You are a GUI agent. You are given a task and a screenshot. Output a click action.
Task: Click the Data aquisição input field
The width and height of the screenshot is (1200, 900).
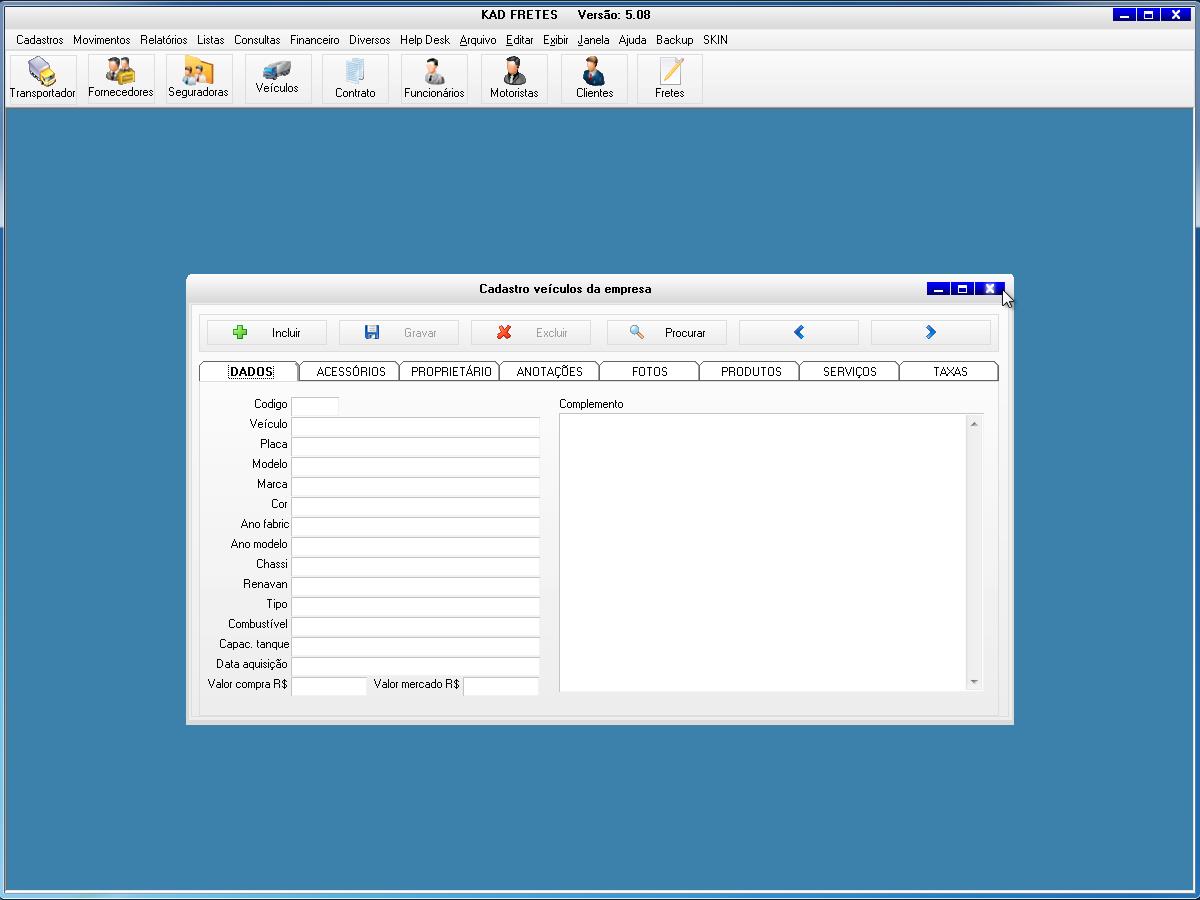[x=415, y=666]
